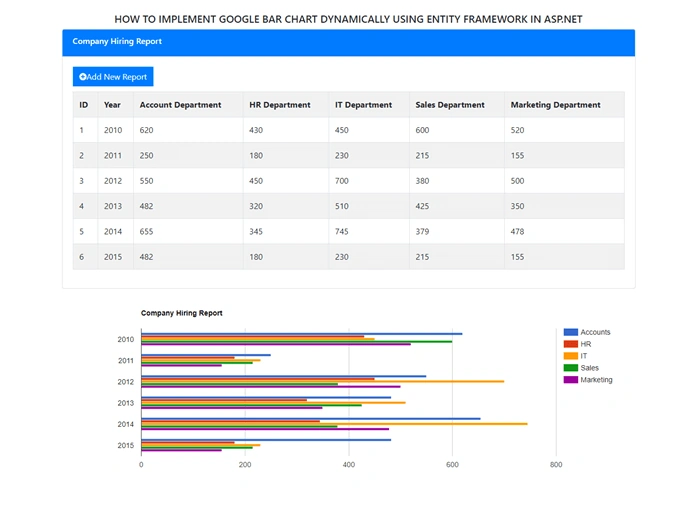The image size is (697, 508).
Task: Click the Marketing value 500 cell
Action: click(x=565, y=180)
